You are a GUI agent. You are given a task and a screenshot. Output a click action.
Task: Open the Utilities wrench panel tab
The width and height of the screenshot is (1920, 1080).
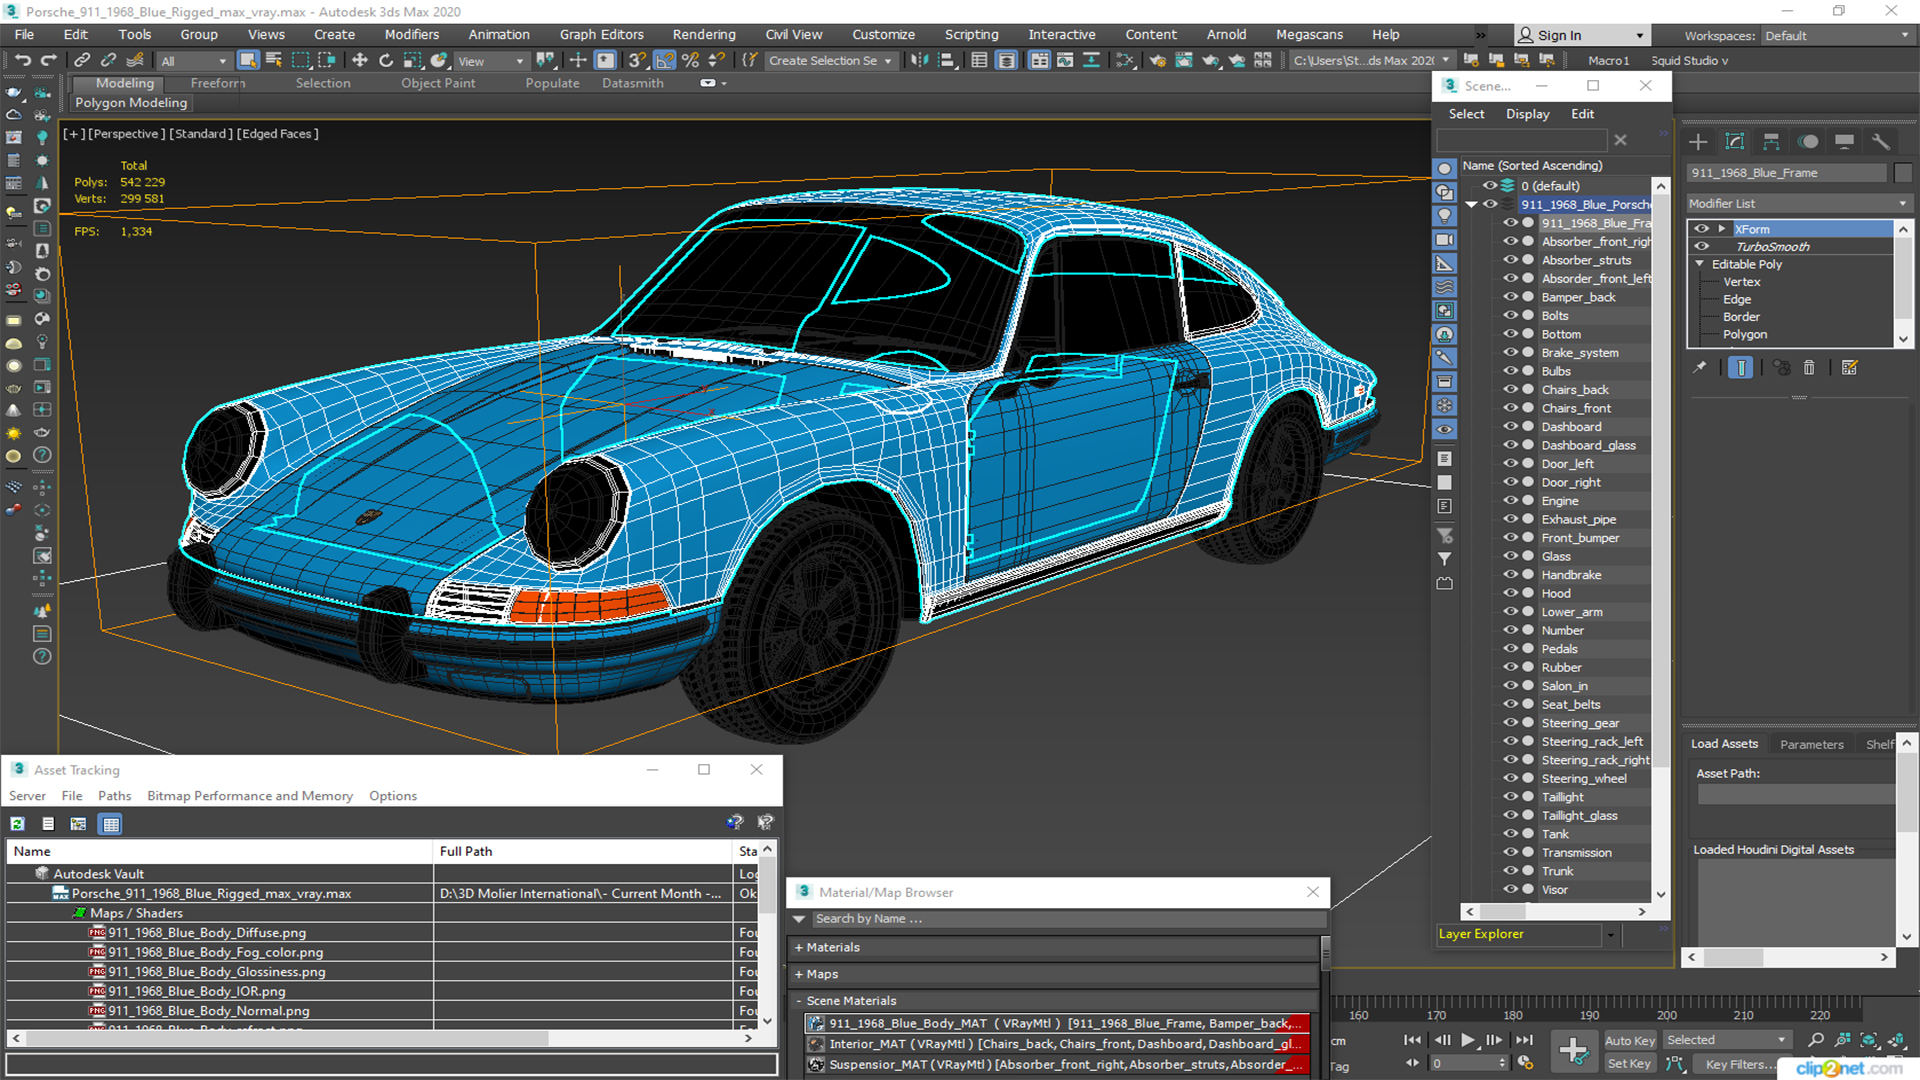tap(1881, 142)
